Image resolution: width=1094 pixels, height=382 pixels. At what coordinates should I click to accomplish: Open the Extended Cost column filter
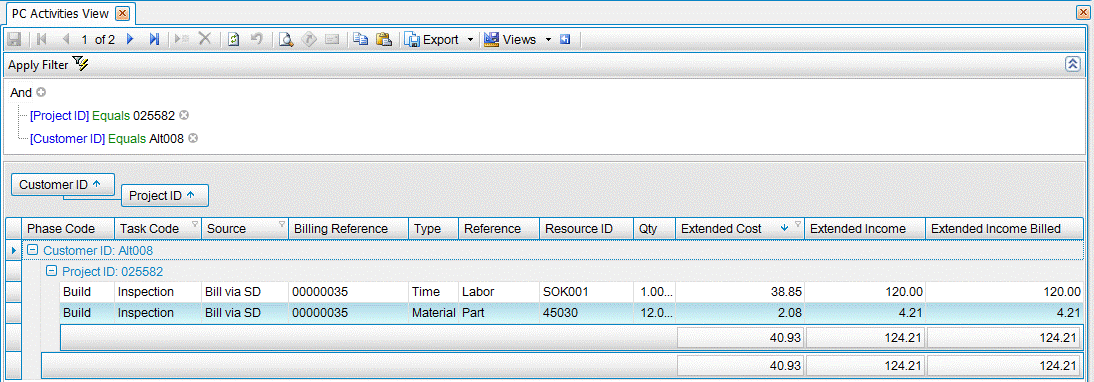point(797,224)
